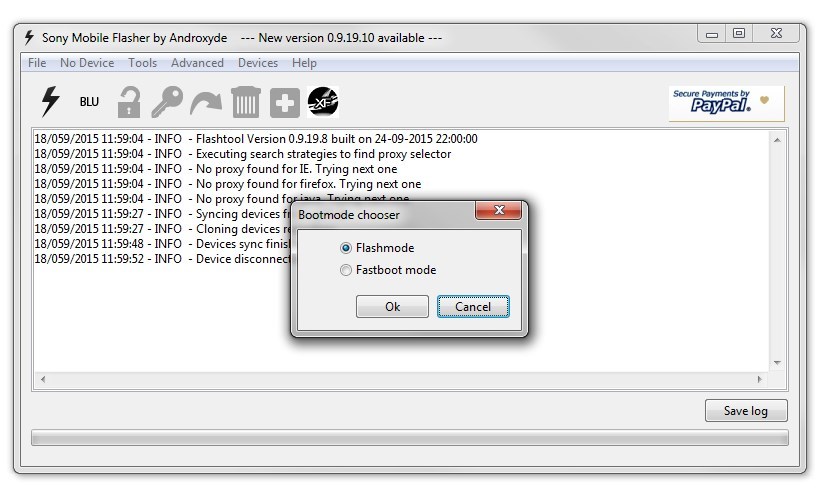Click the log scroll up arrow
Screen dimensions: 818x491
(x=777, y=140)
